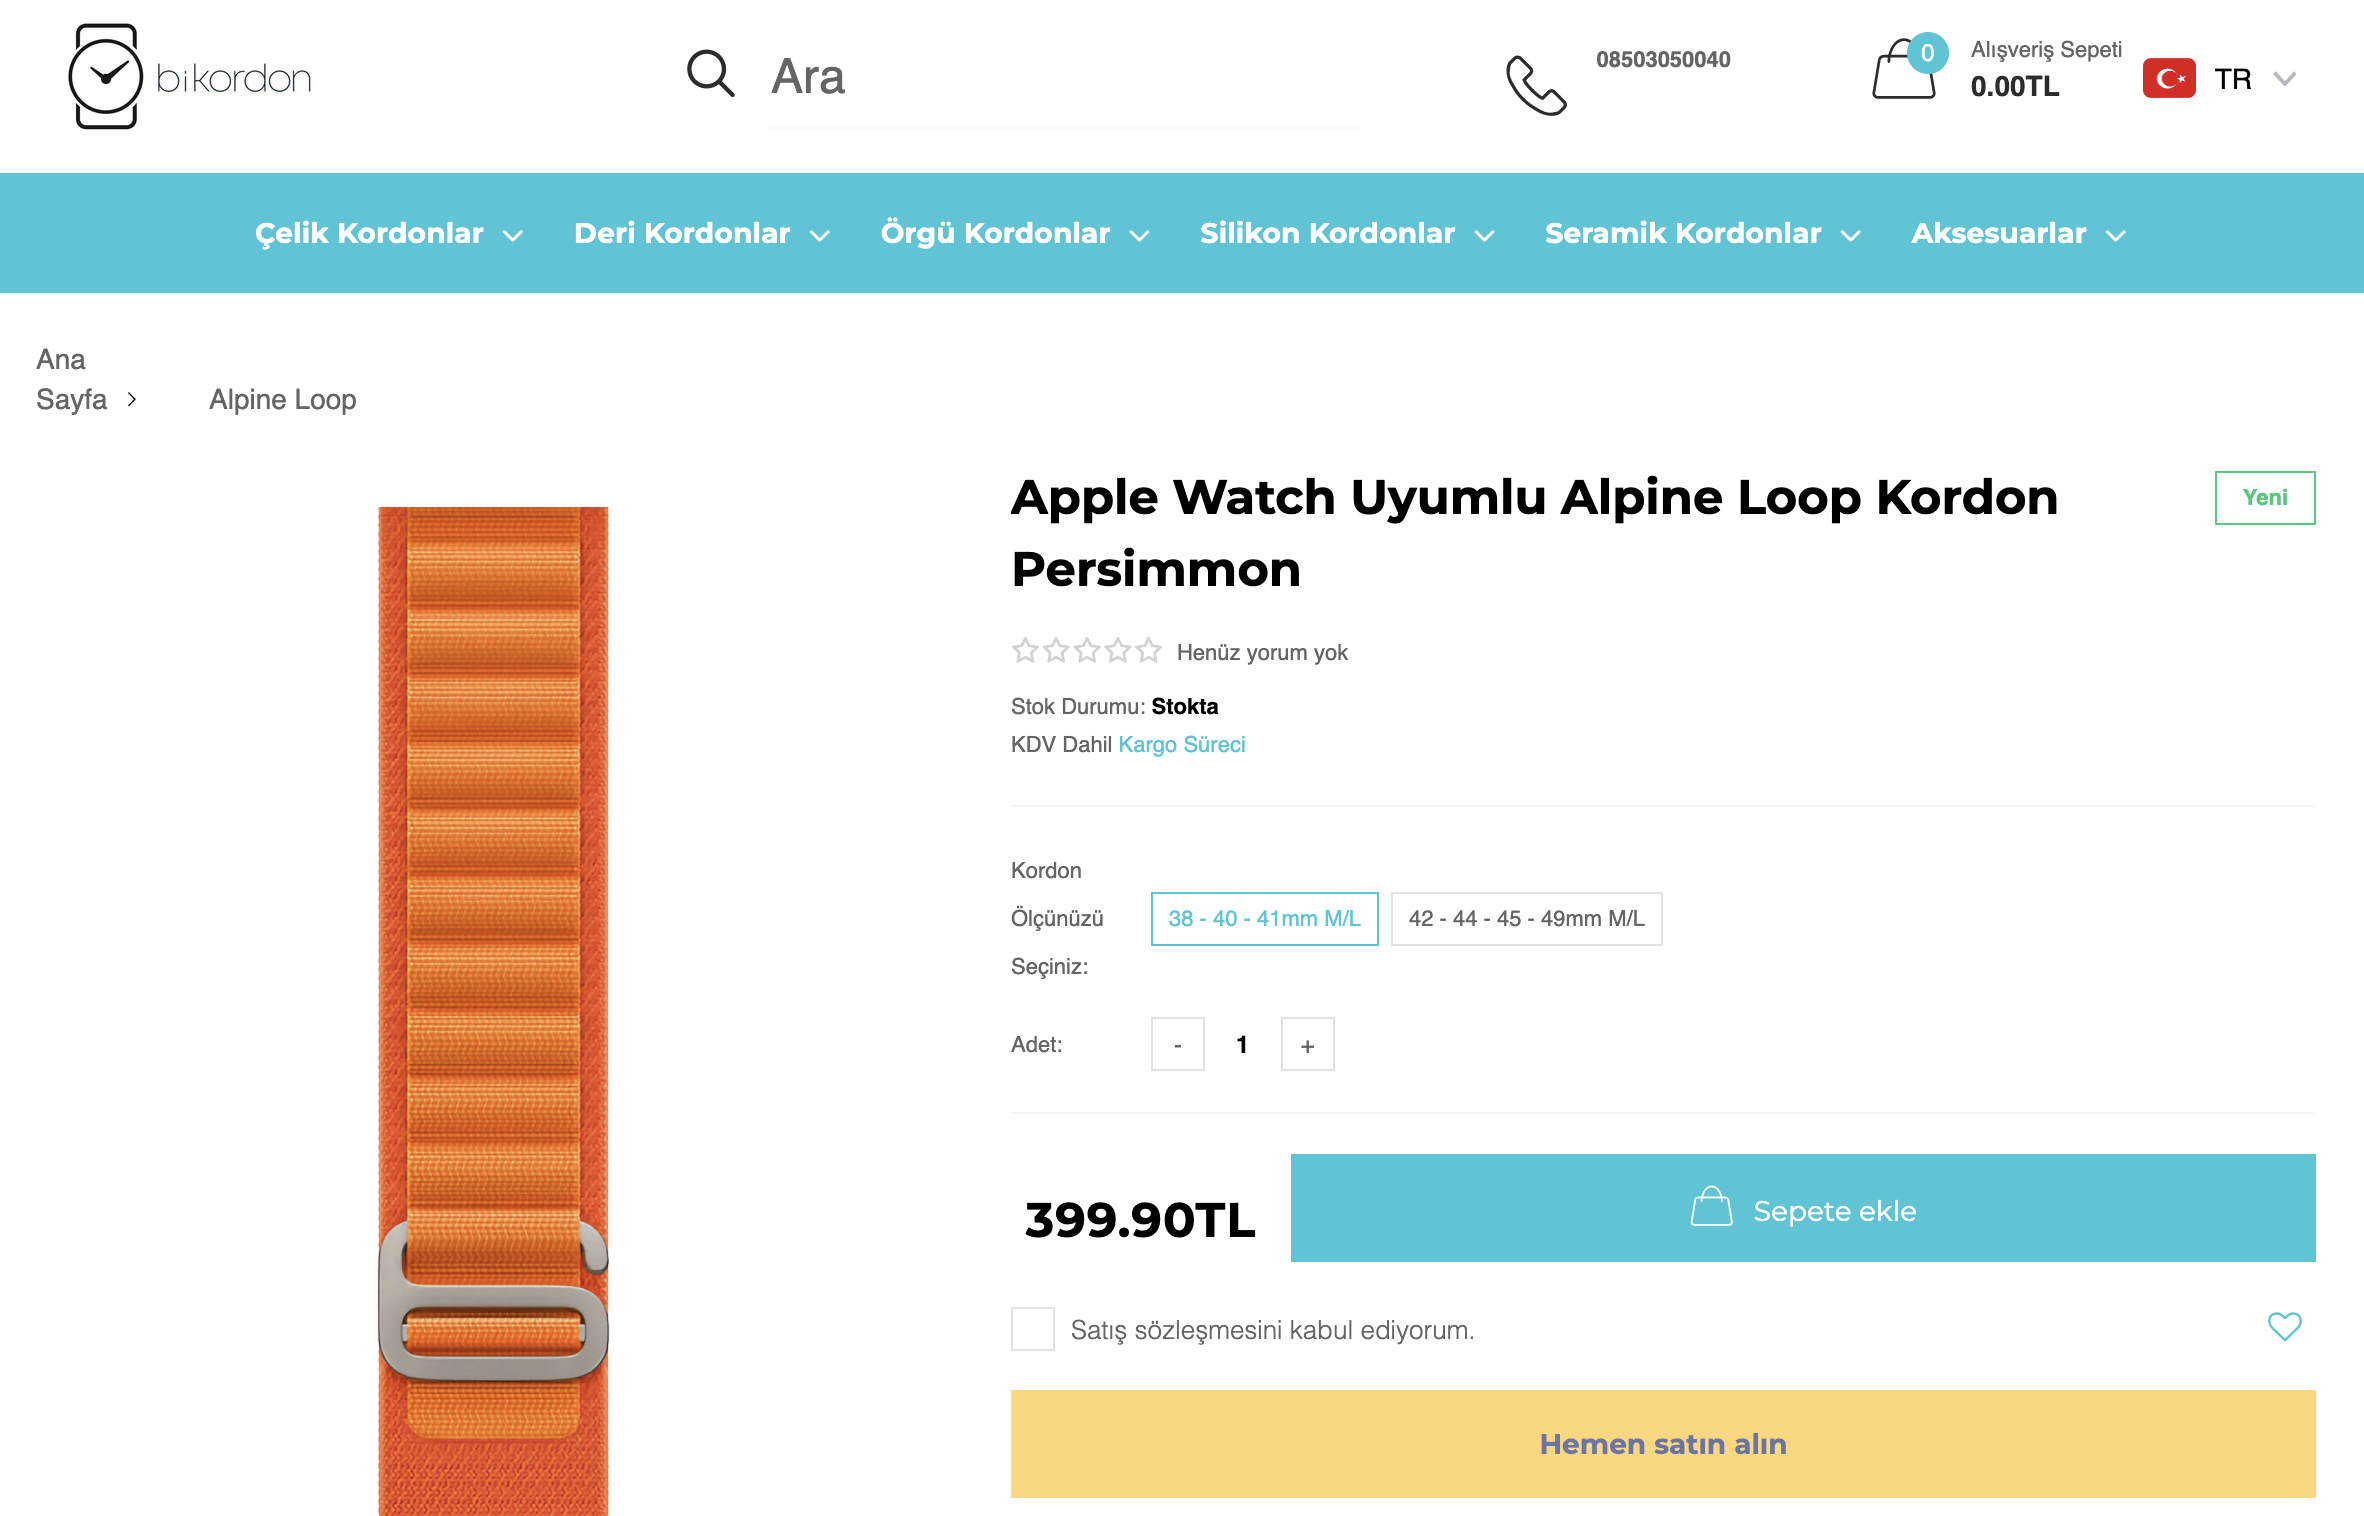Select the 38 - 40 - 41mm M/L size
The height and width of the screenshot is (1516, 2364).
1264,919
